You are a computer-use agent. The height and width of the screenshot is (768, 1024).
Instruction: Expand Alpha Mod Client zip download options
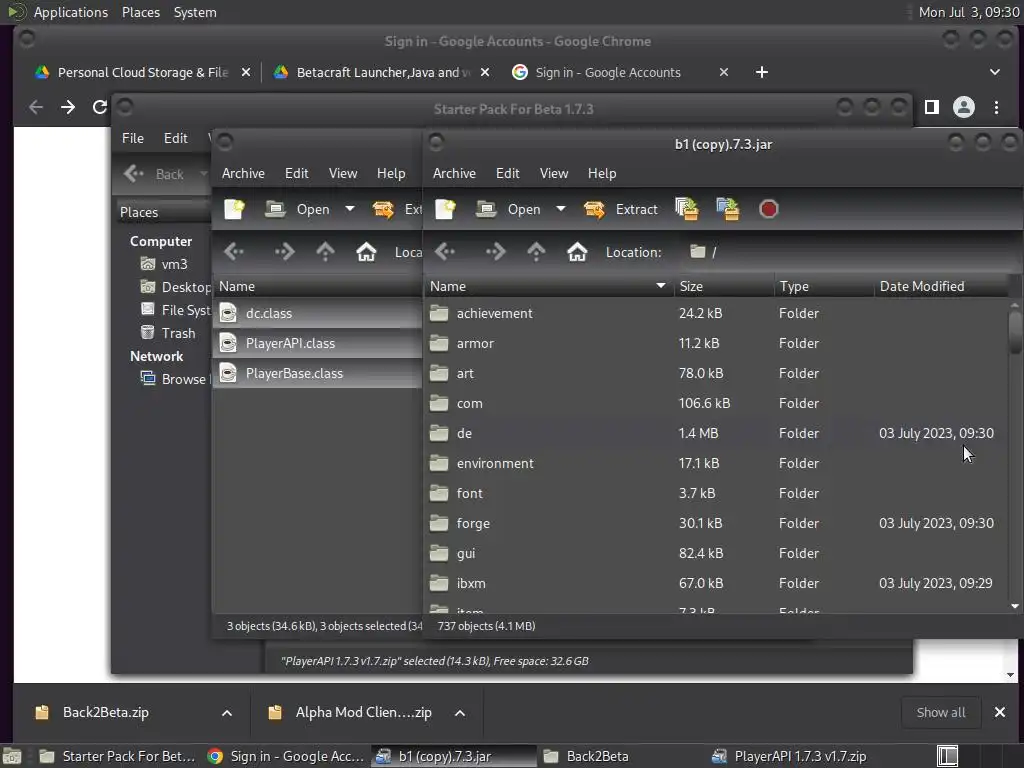tap(460, 712)
